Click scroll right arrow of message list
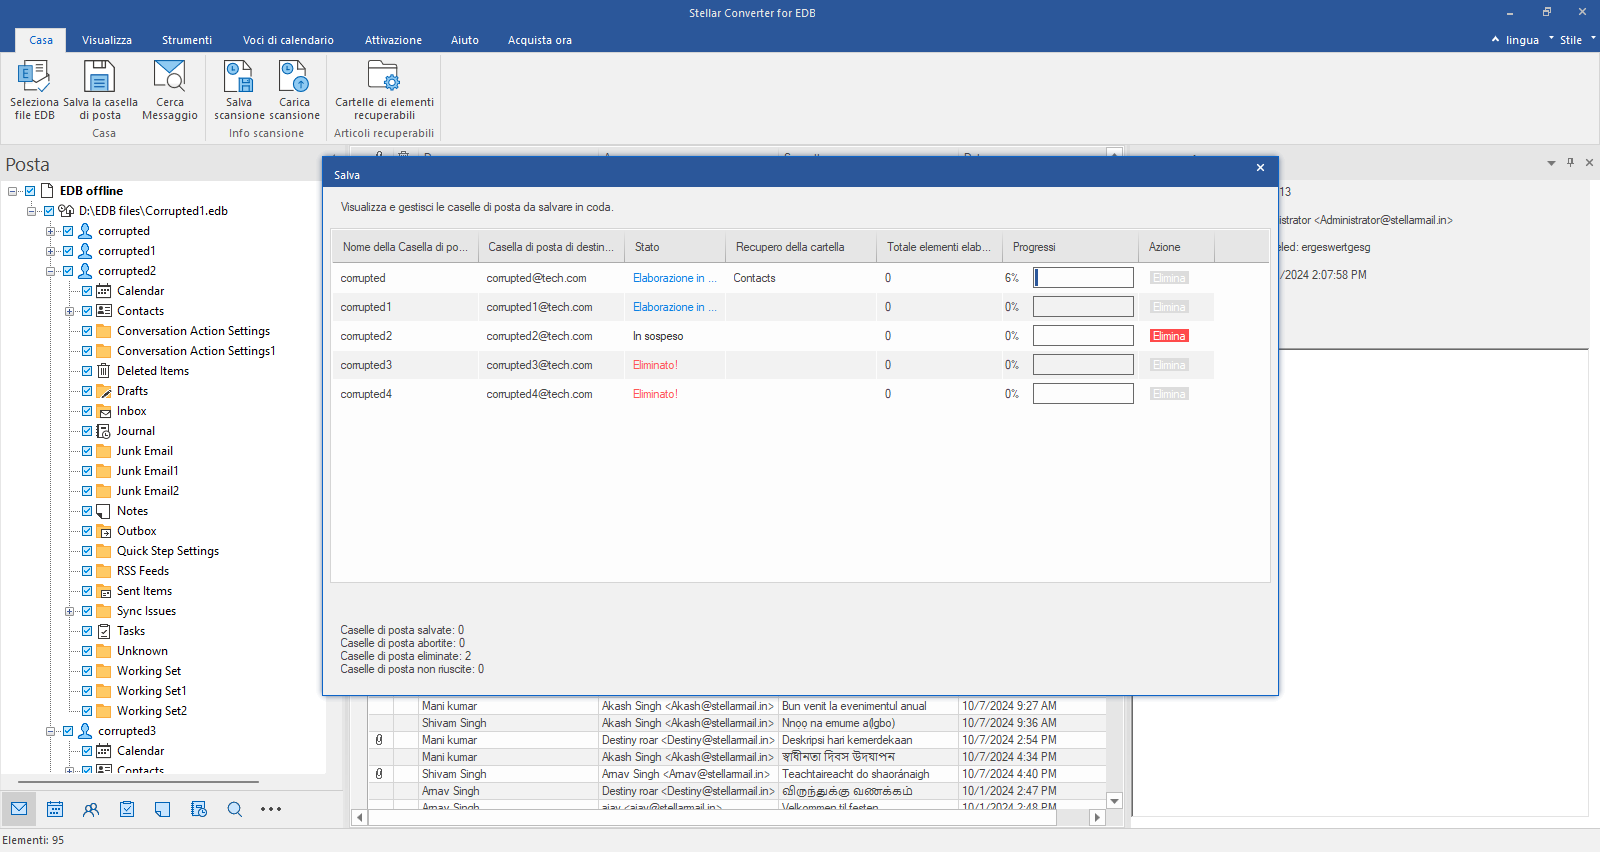1600x852 pixels. [x=1097, y=817]
